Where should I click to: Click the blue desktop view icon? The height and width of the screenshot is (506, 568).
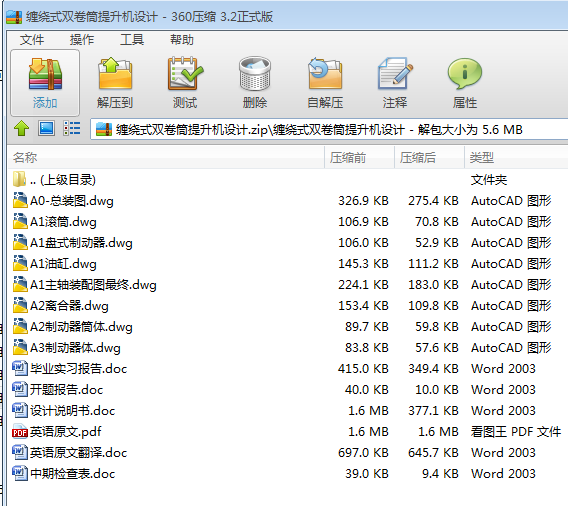(46, 129)
